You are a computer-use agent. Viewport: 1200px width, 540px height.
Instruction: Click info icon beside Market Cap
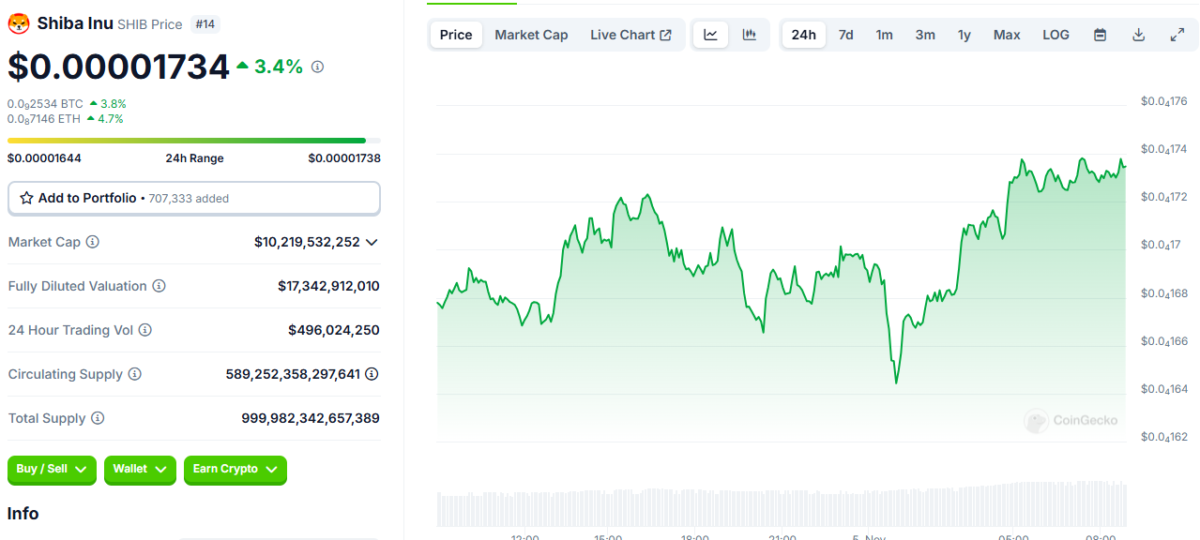[x=93, y=242]
